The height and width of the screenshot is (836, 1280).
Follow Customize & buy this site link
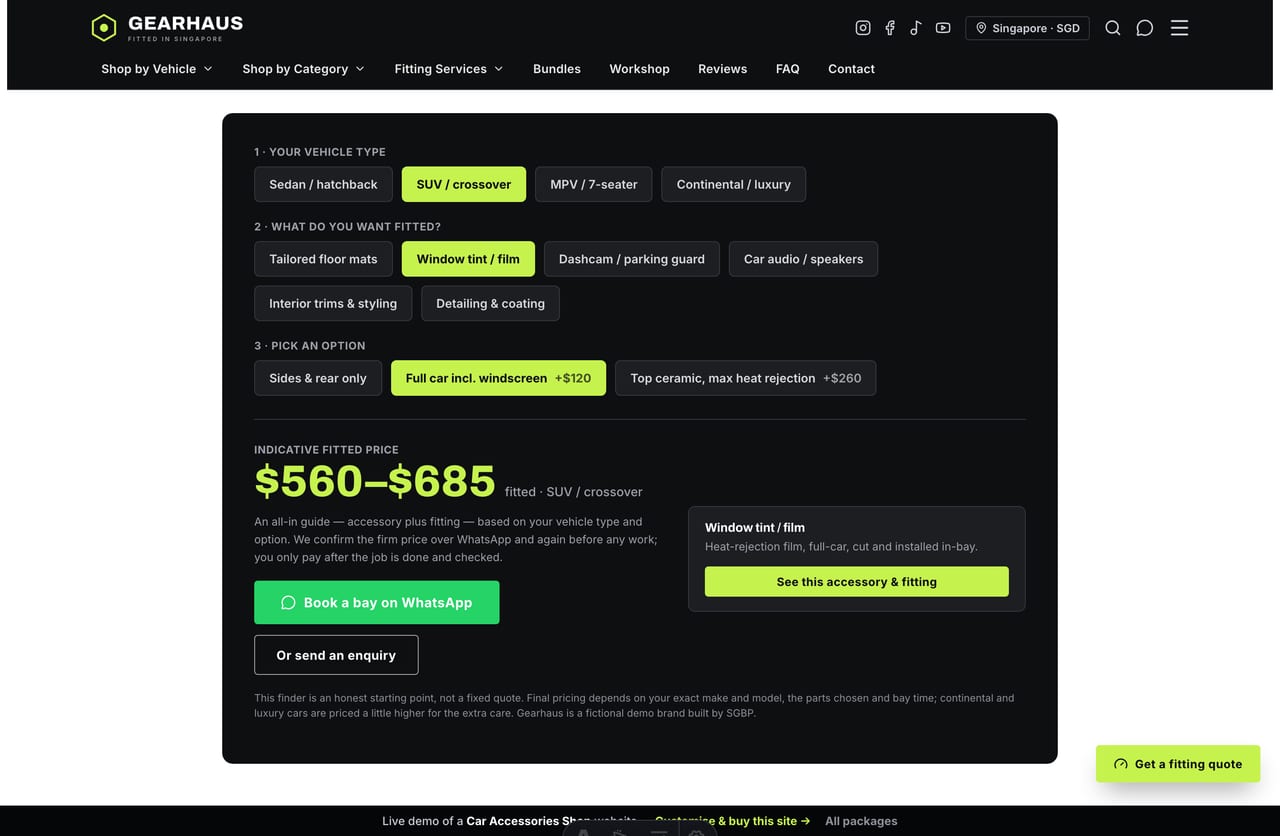coord(733,821)
